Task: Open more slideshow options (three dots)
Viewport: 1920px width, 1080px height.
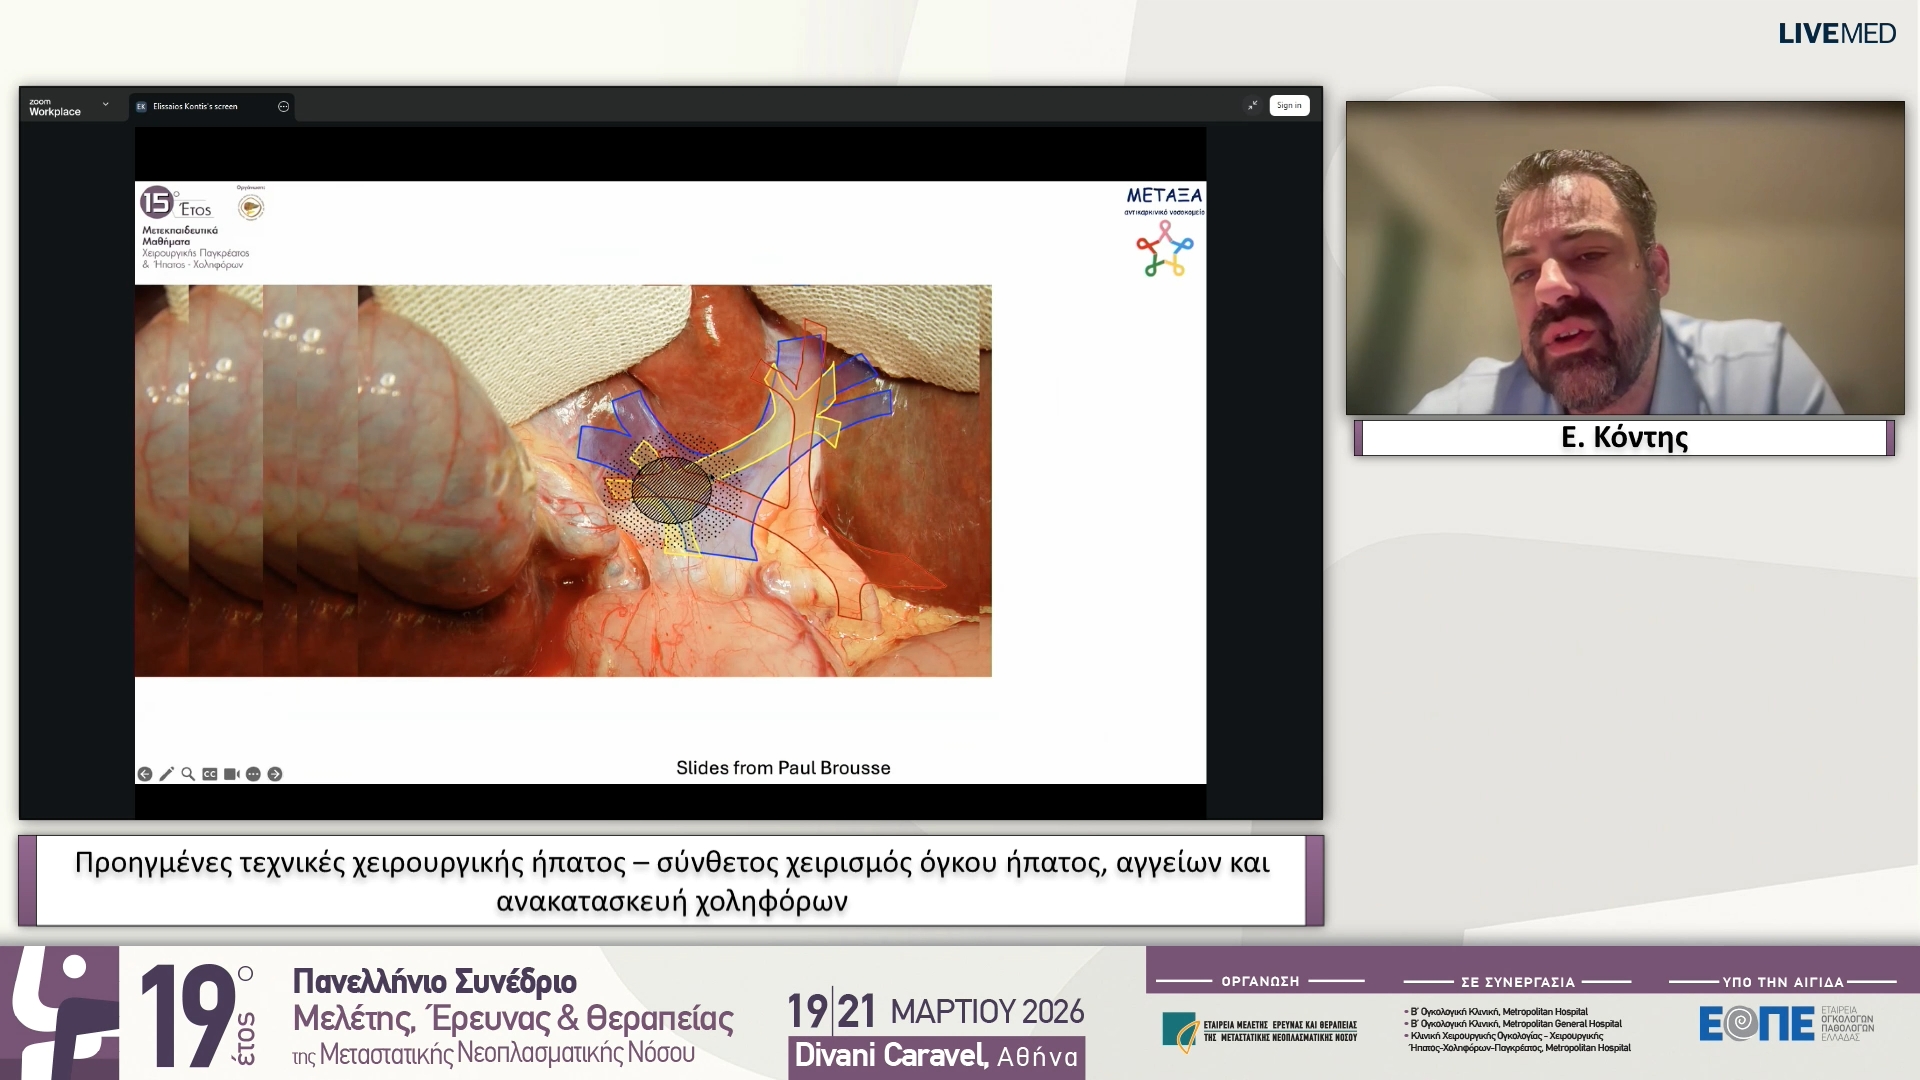Action: pyautogui.click(x=253, y=774)
